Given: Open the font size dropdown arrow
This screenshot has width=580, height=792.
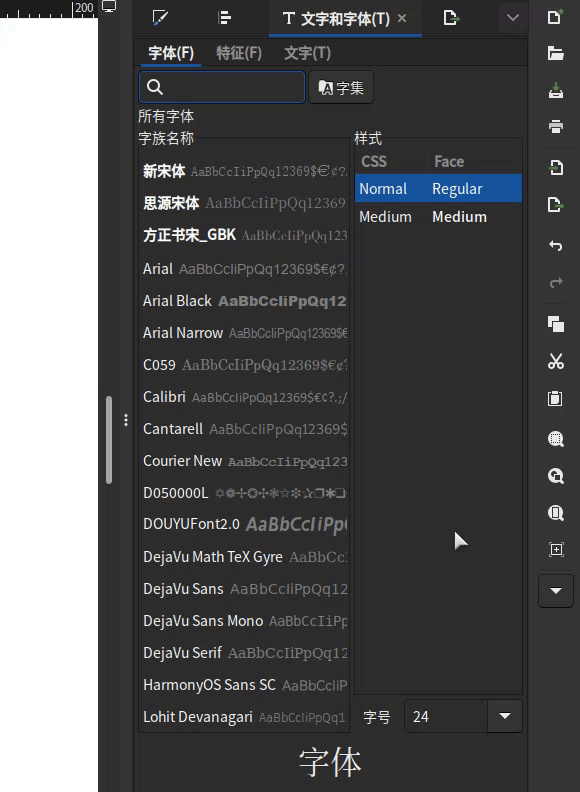Looking at the screenshot, I should (x=504, y=716).
